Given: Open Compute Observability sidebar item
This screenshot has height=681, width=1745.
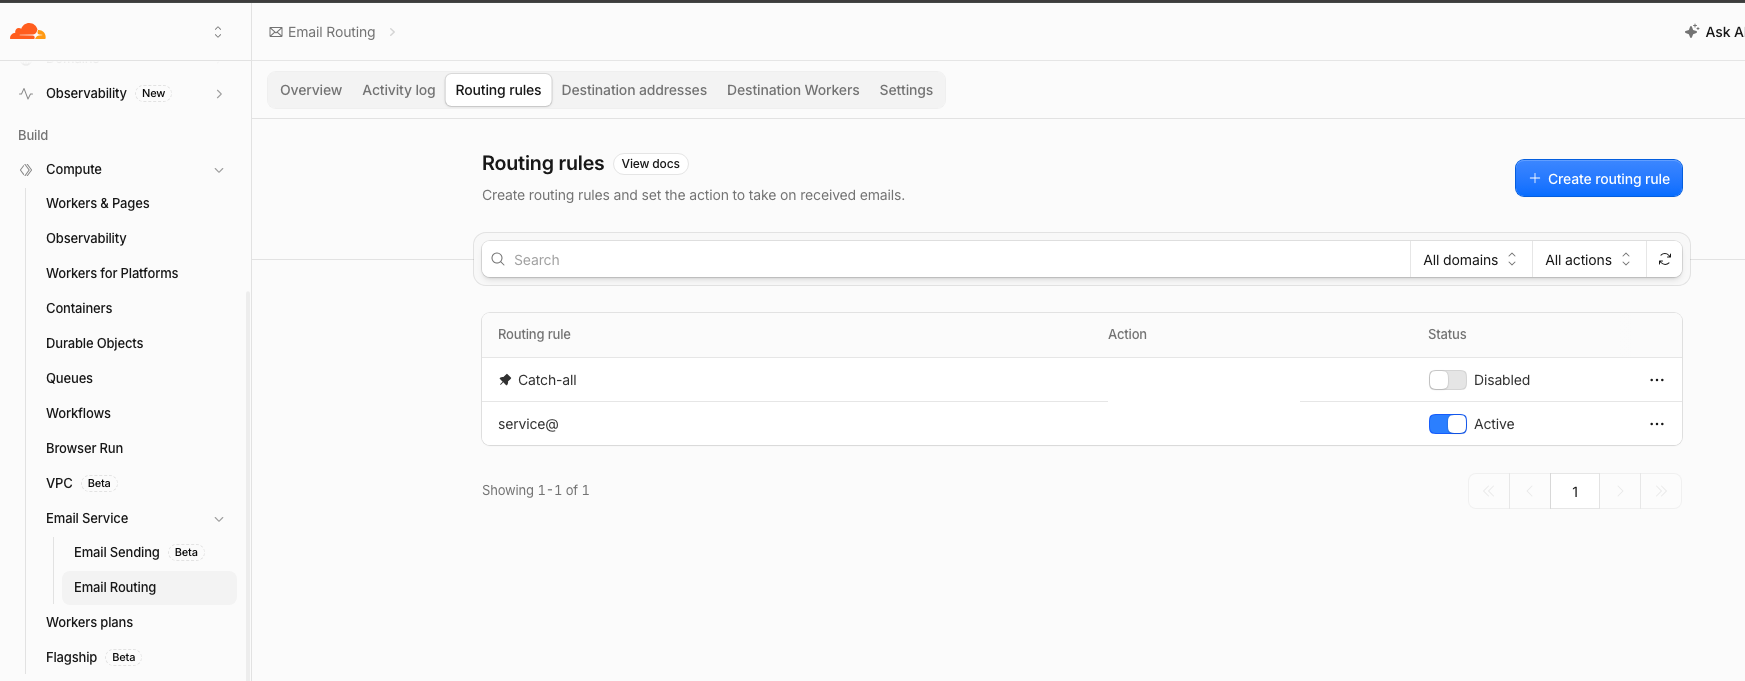Looking at the screenshot, I should [86, 238].
